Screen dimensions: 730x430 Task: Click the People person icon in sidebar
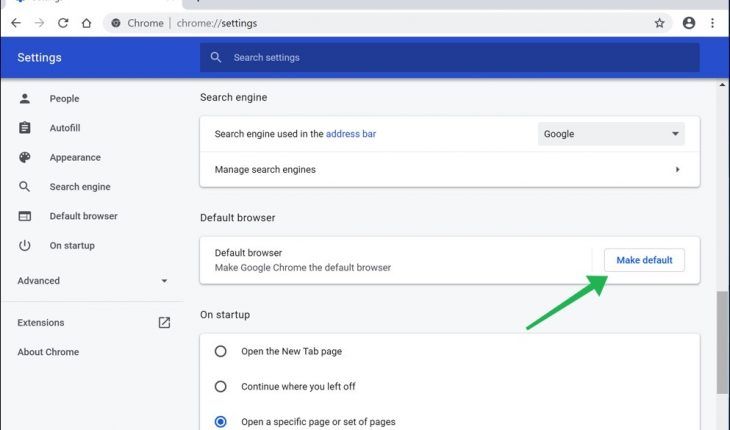(25, 98)
